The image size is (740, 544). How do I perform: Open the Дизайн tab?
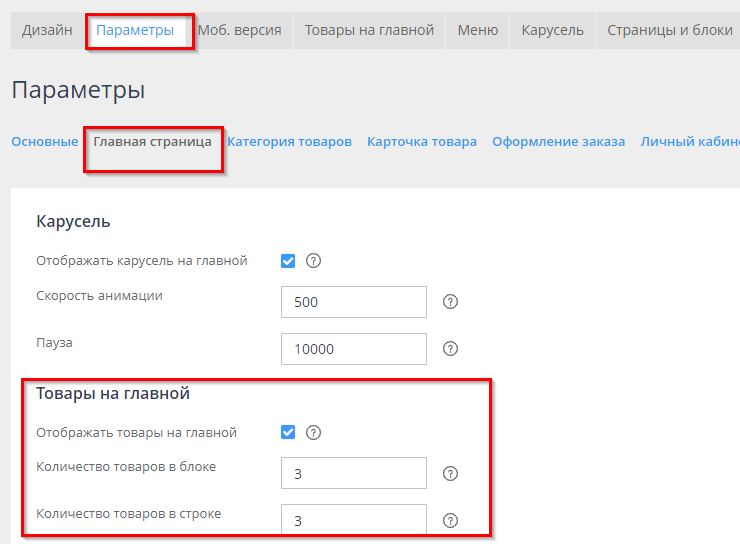coord(48,30)
